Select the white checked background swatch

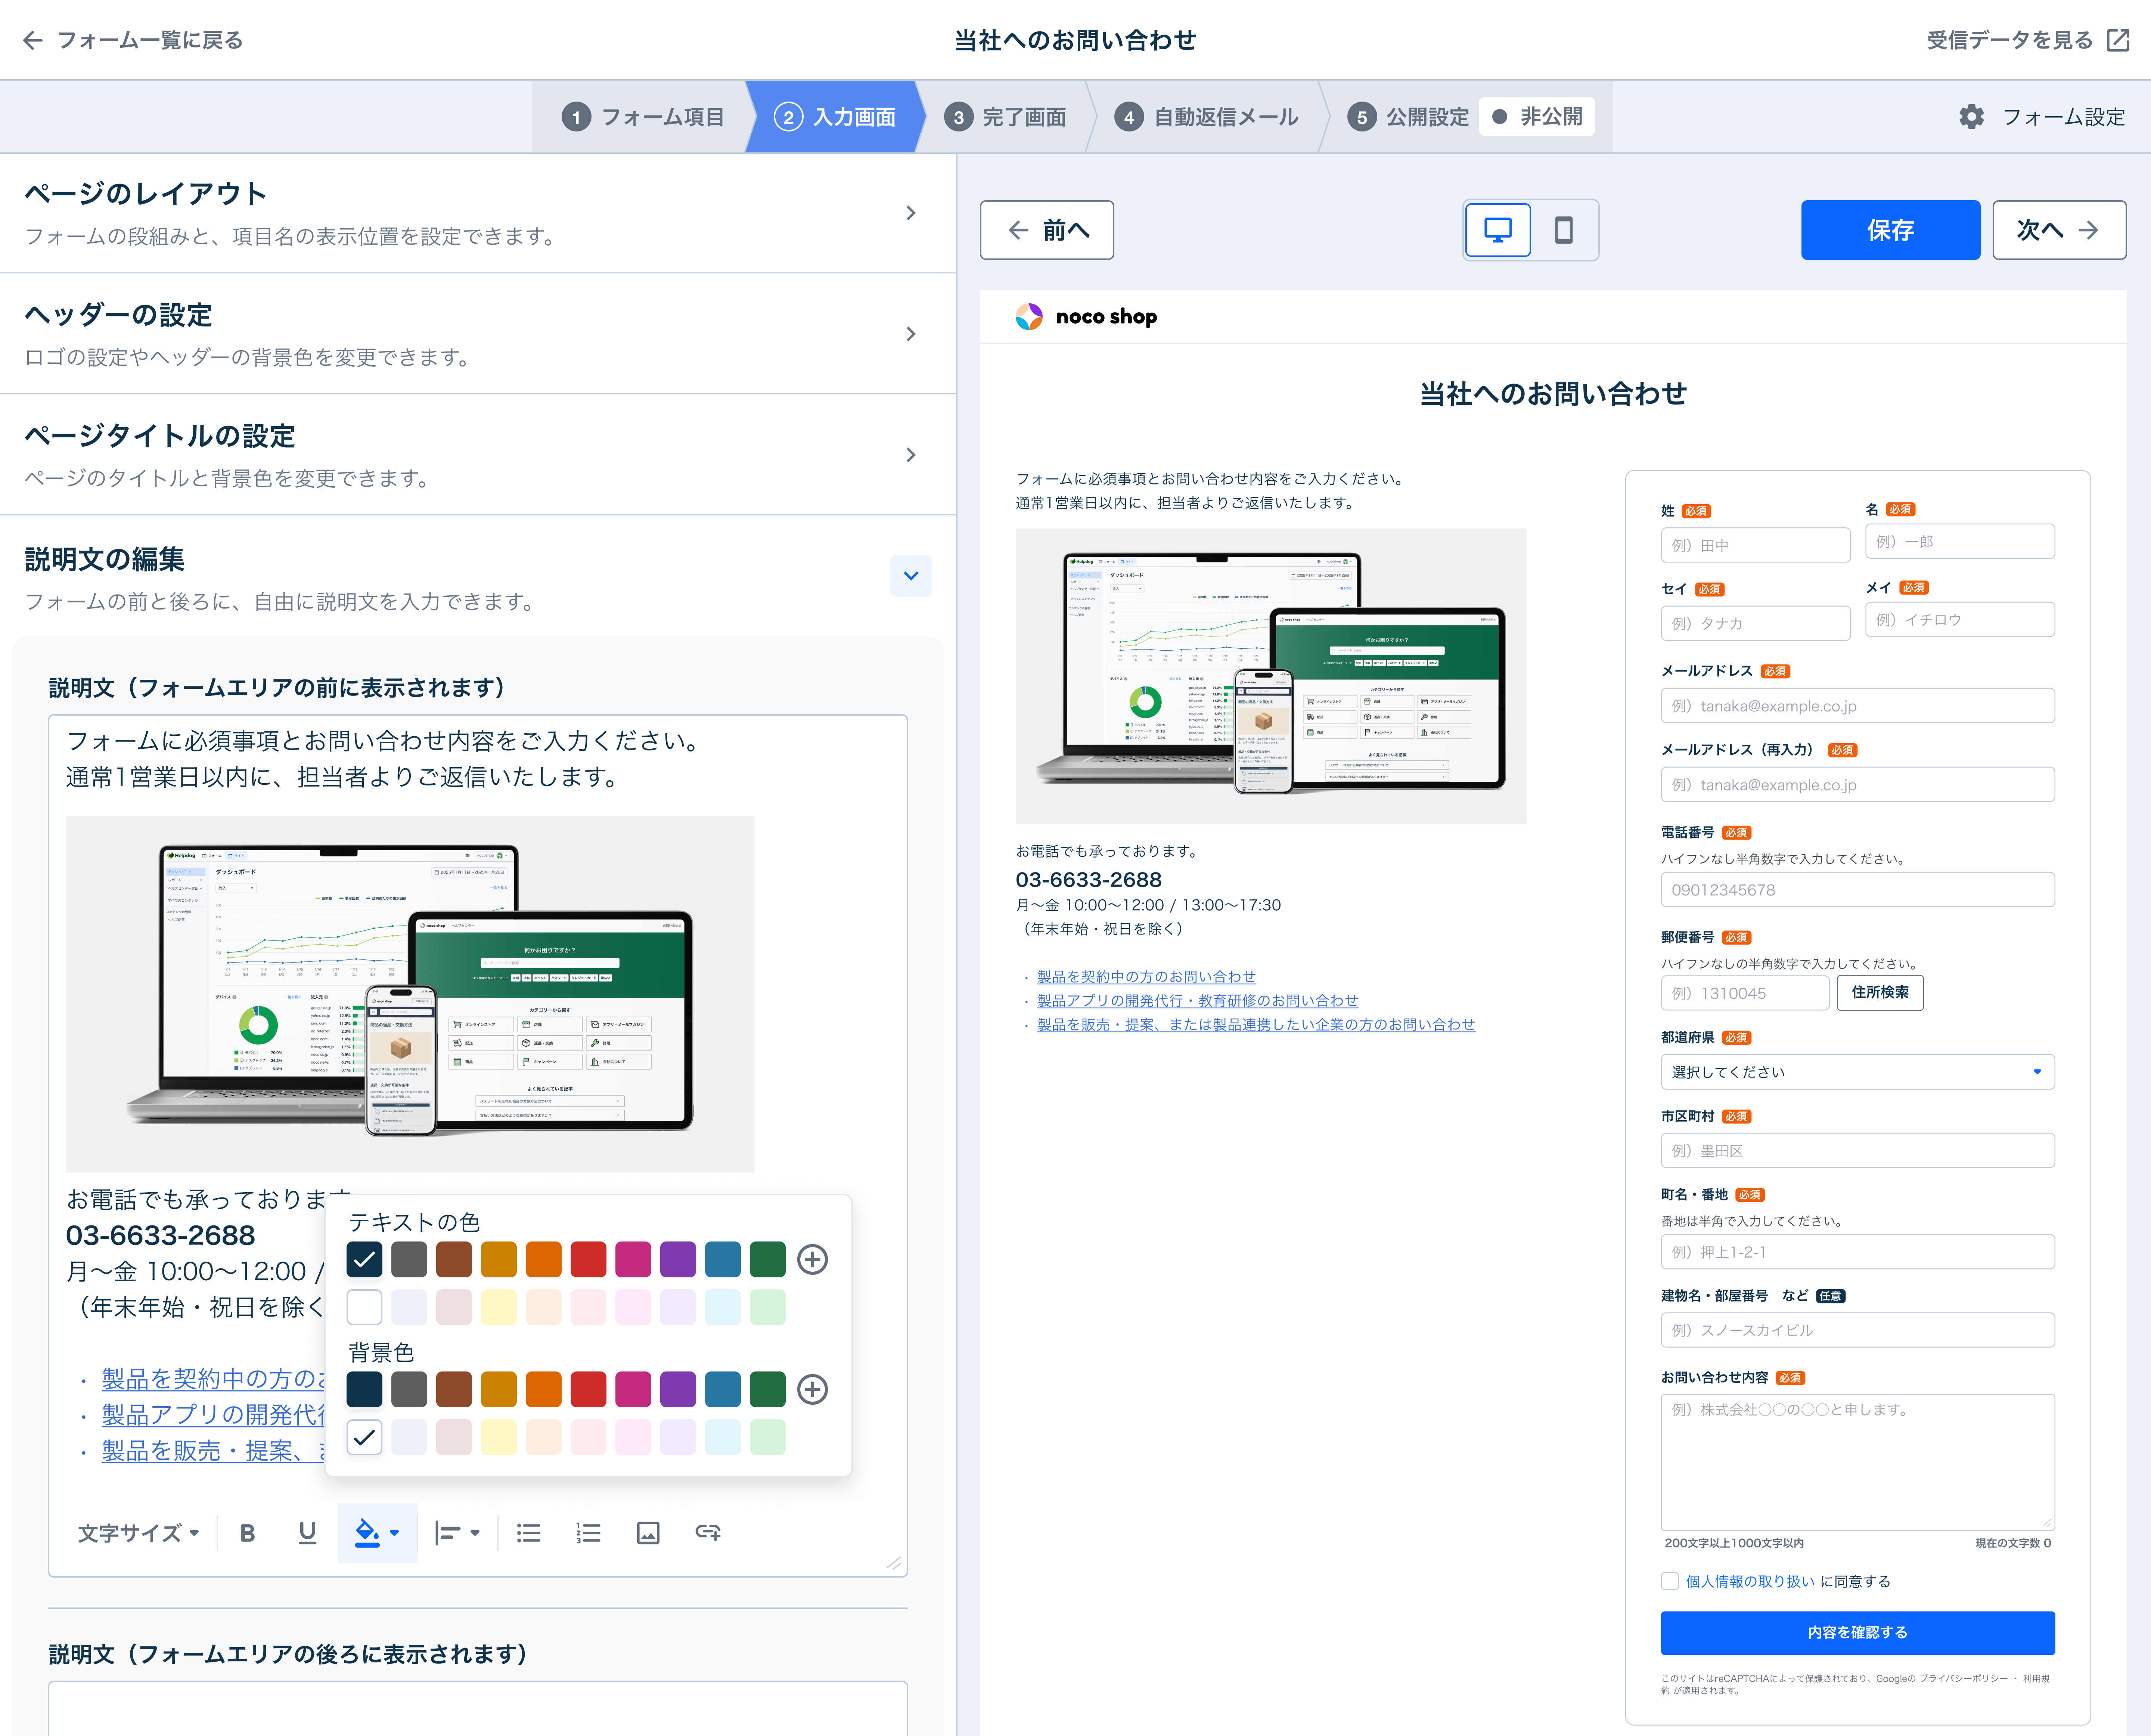pos(364,1437)
